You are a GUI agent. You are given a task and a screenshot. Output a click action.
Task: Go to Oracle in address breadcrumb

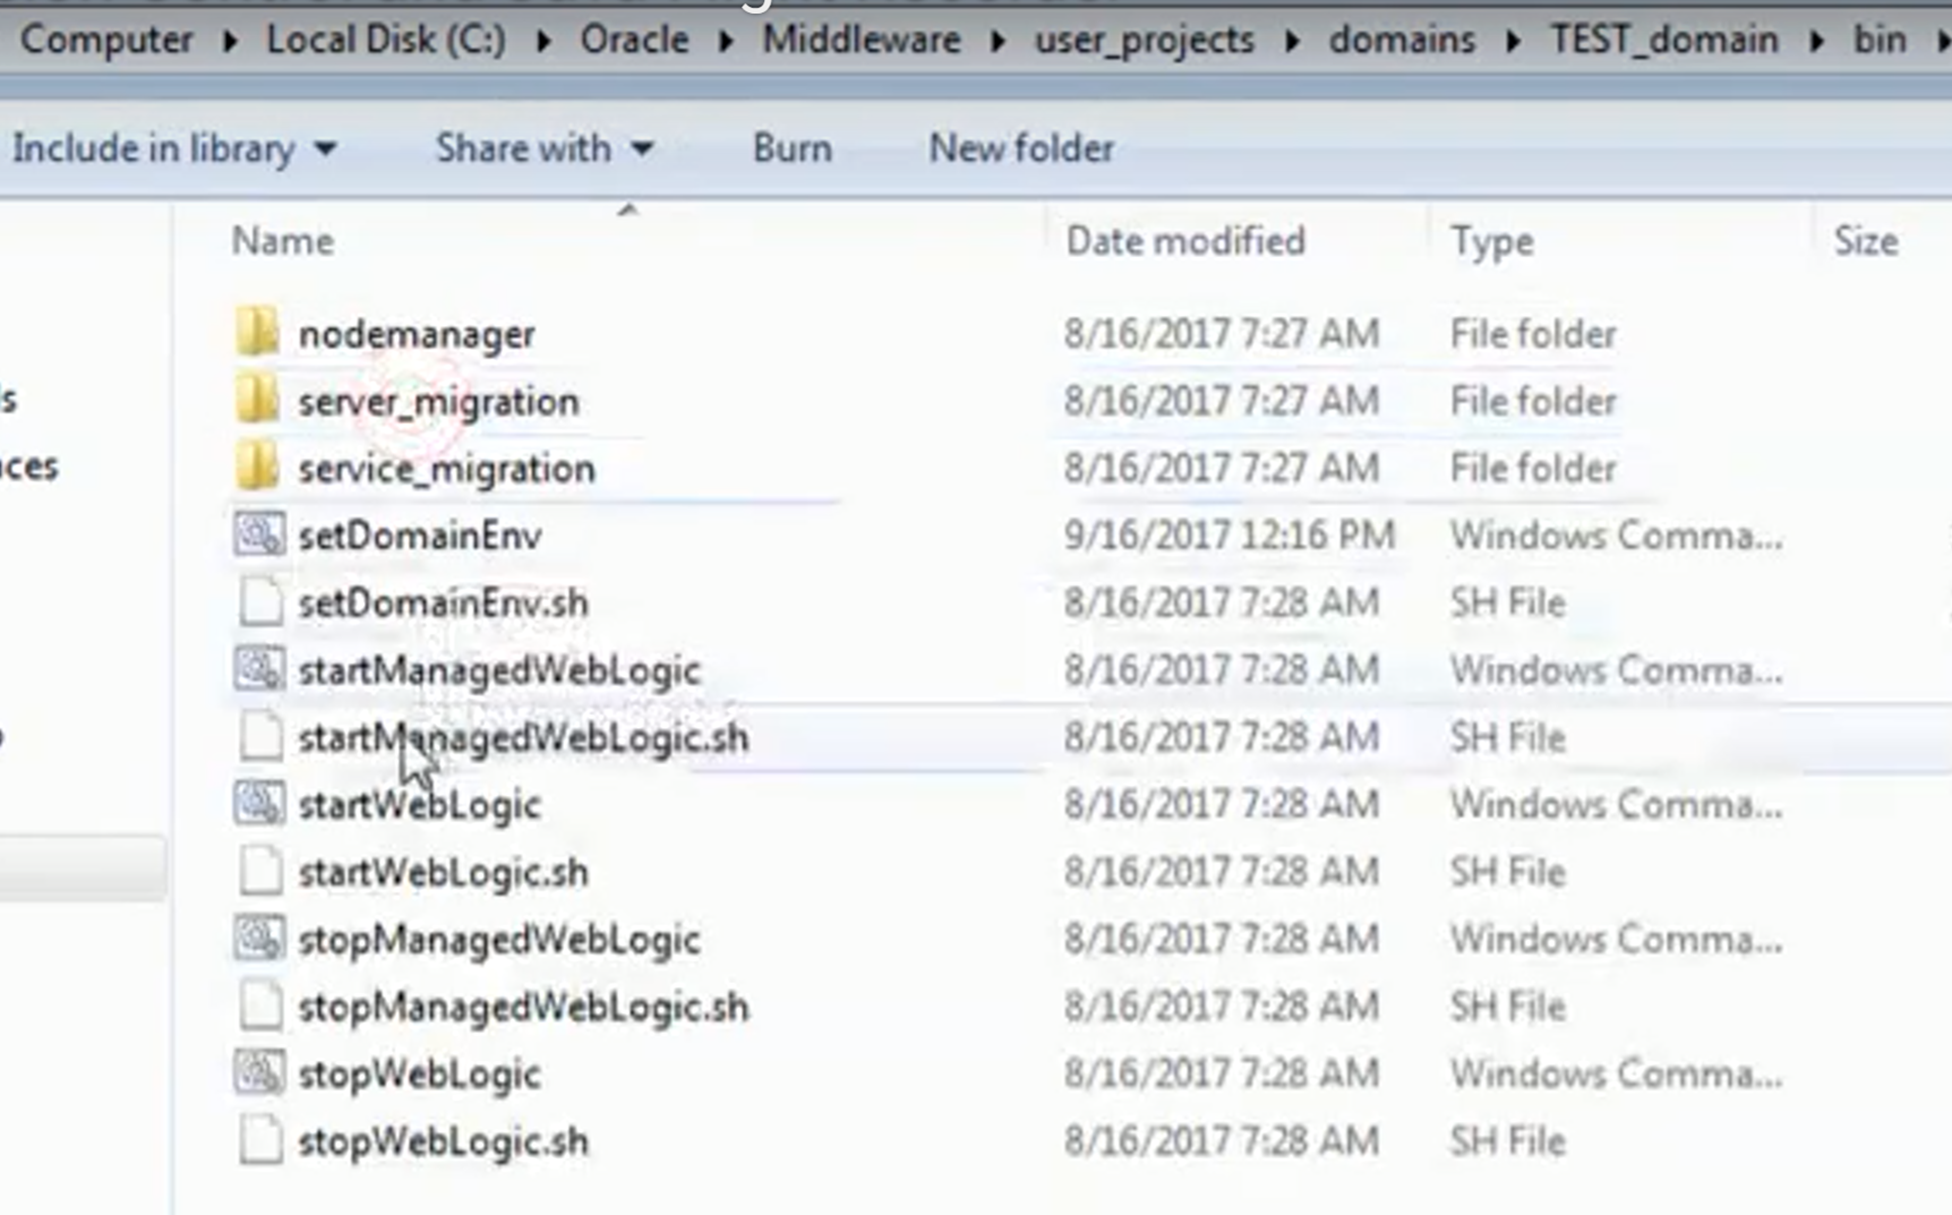tap(634, 40)
